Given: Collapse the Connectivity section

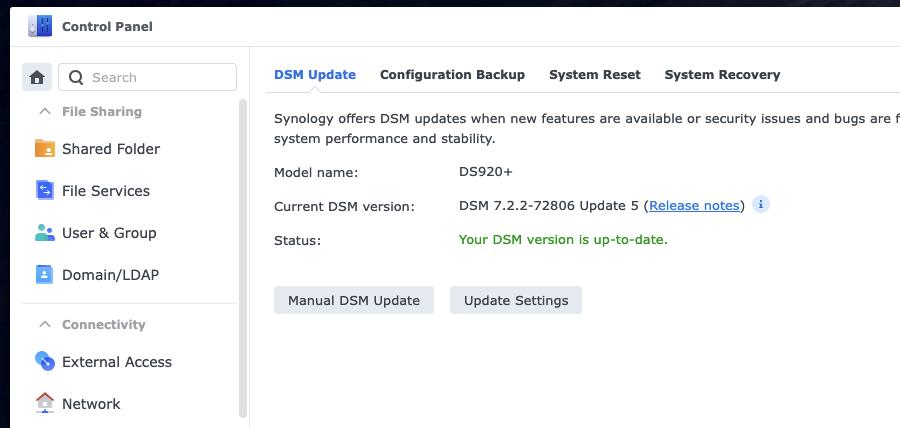Looking at the screenshot, I should (45, 325).
